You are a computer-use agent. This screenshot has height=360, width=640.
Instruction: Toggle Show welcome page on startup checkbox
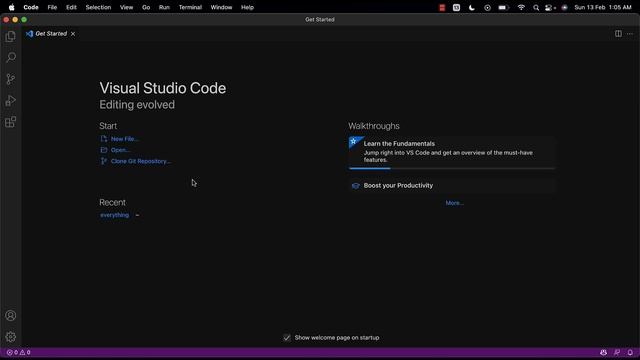click(x=287, y=338)
